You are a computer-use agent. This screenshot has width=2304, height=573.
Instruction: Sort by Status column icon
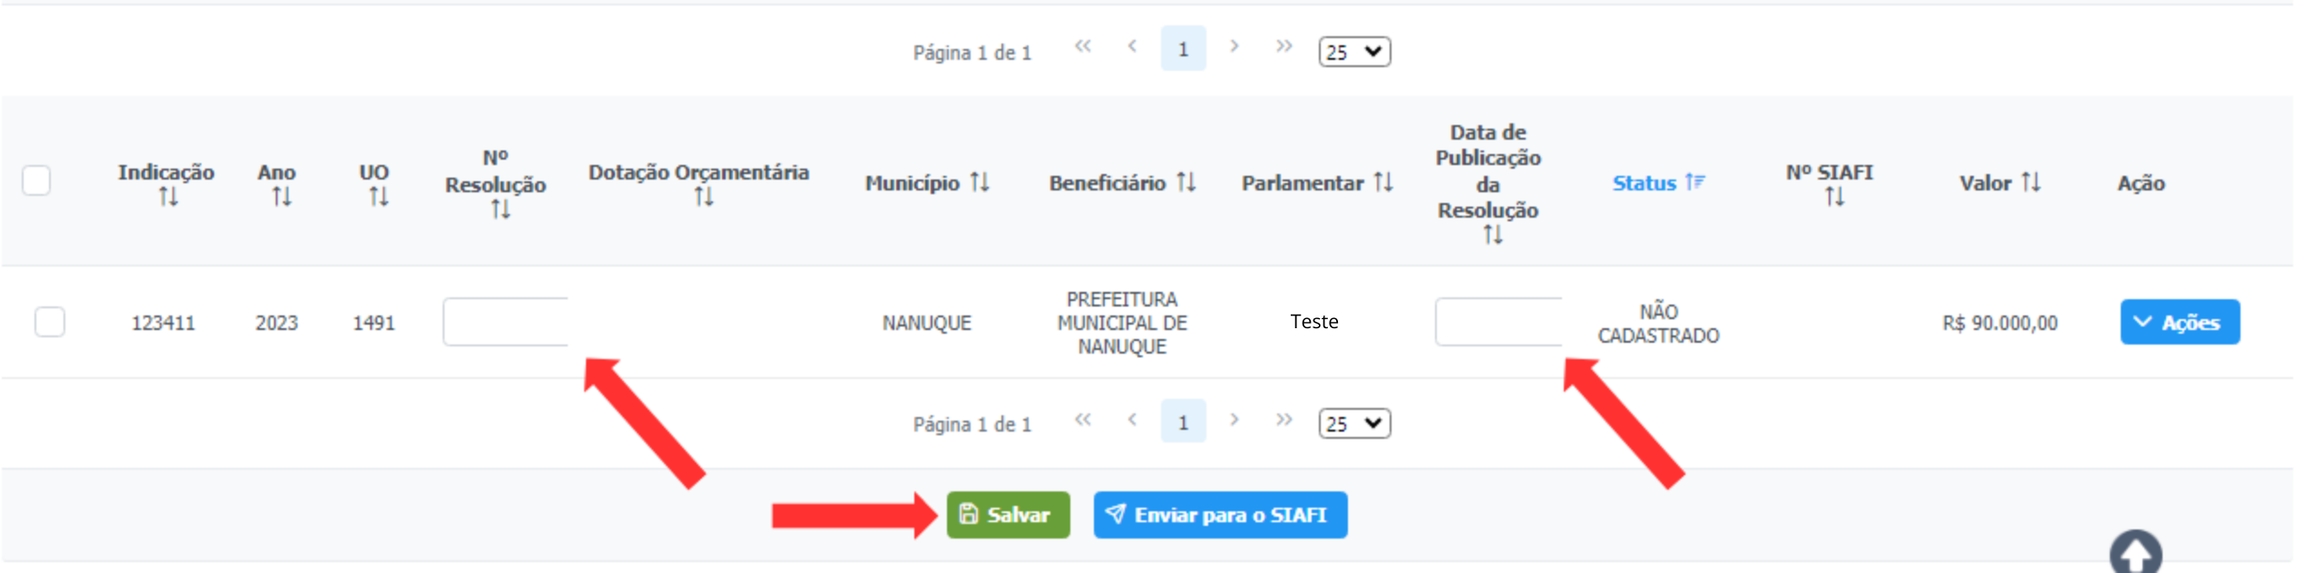coord(1694,182)
